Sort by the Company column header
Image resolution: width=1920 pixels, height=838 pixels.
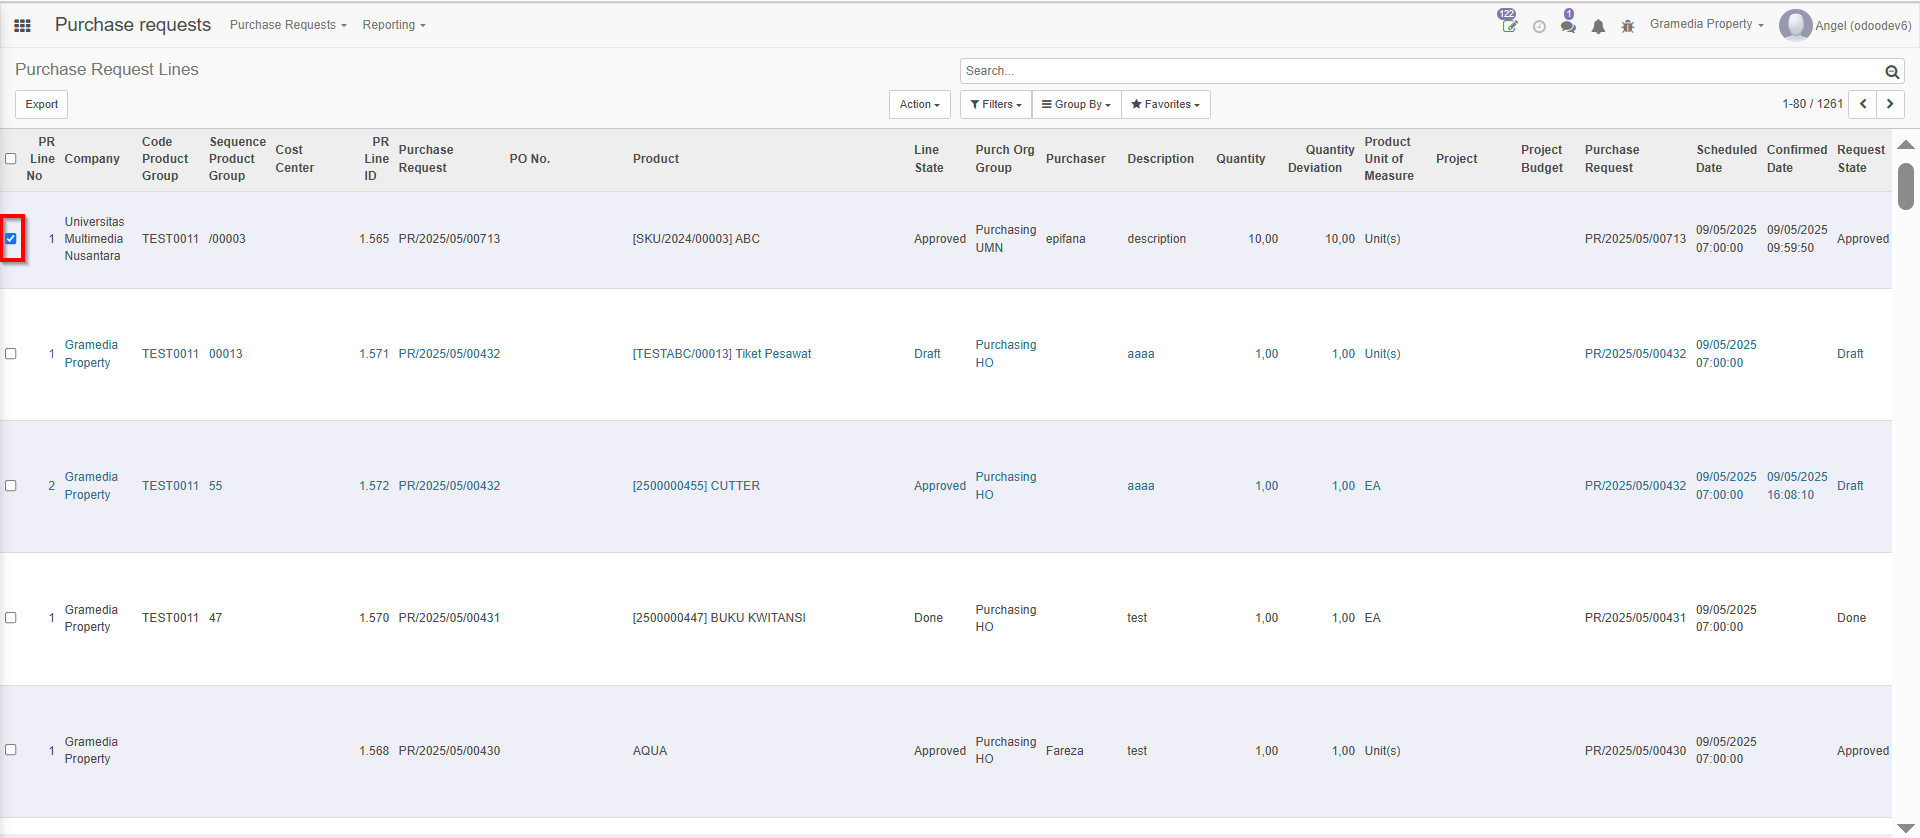point(92,159)
